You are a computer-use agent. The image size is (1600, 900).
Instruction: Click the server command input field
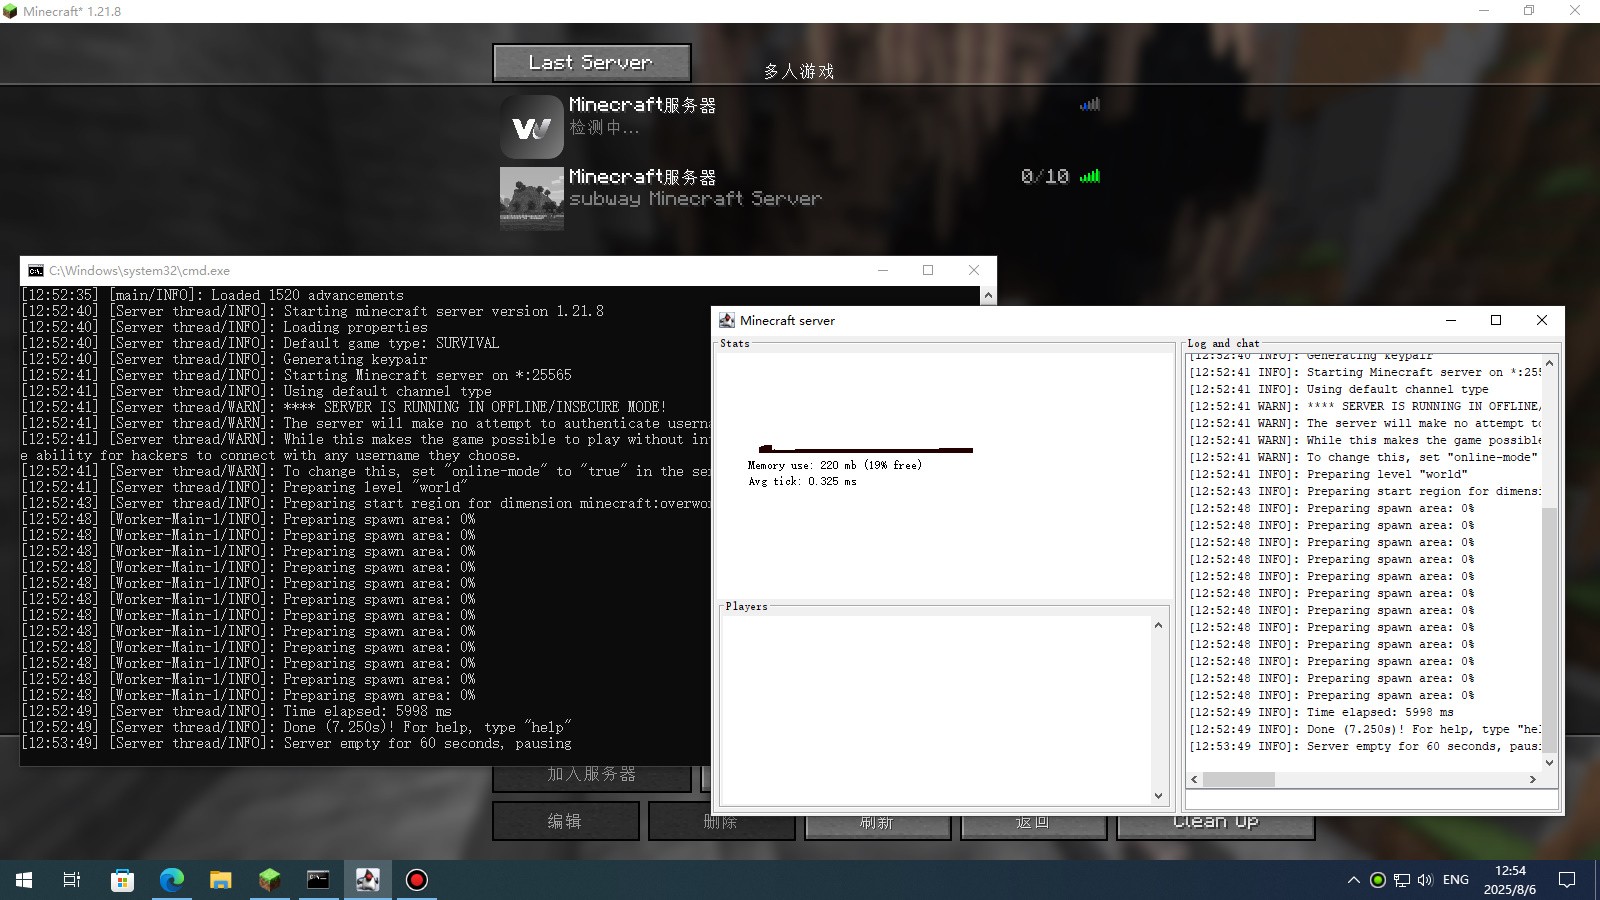click(x=1370, y=800)
